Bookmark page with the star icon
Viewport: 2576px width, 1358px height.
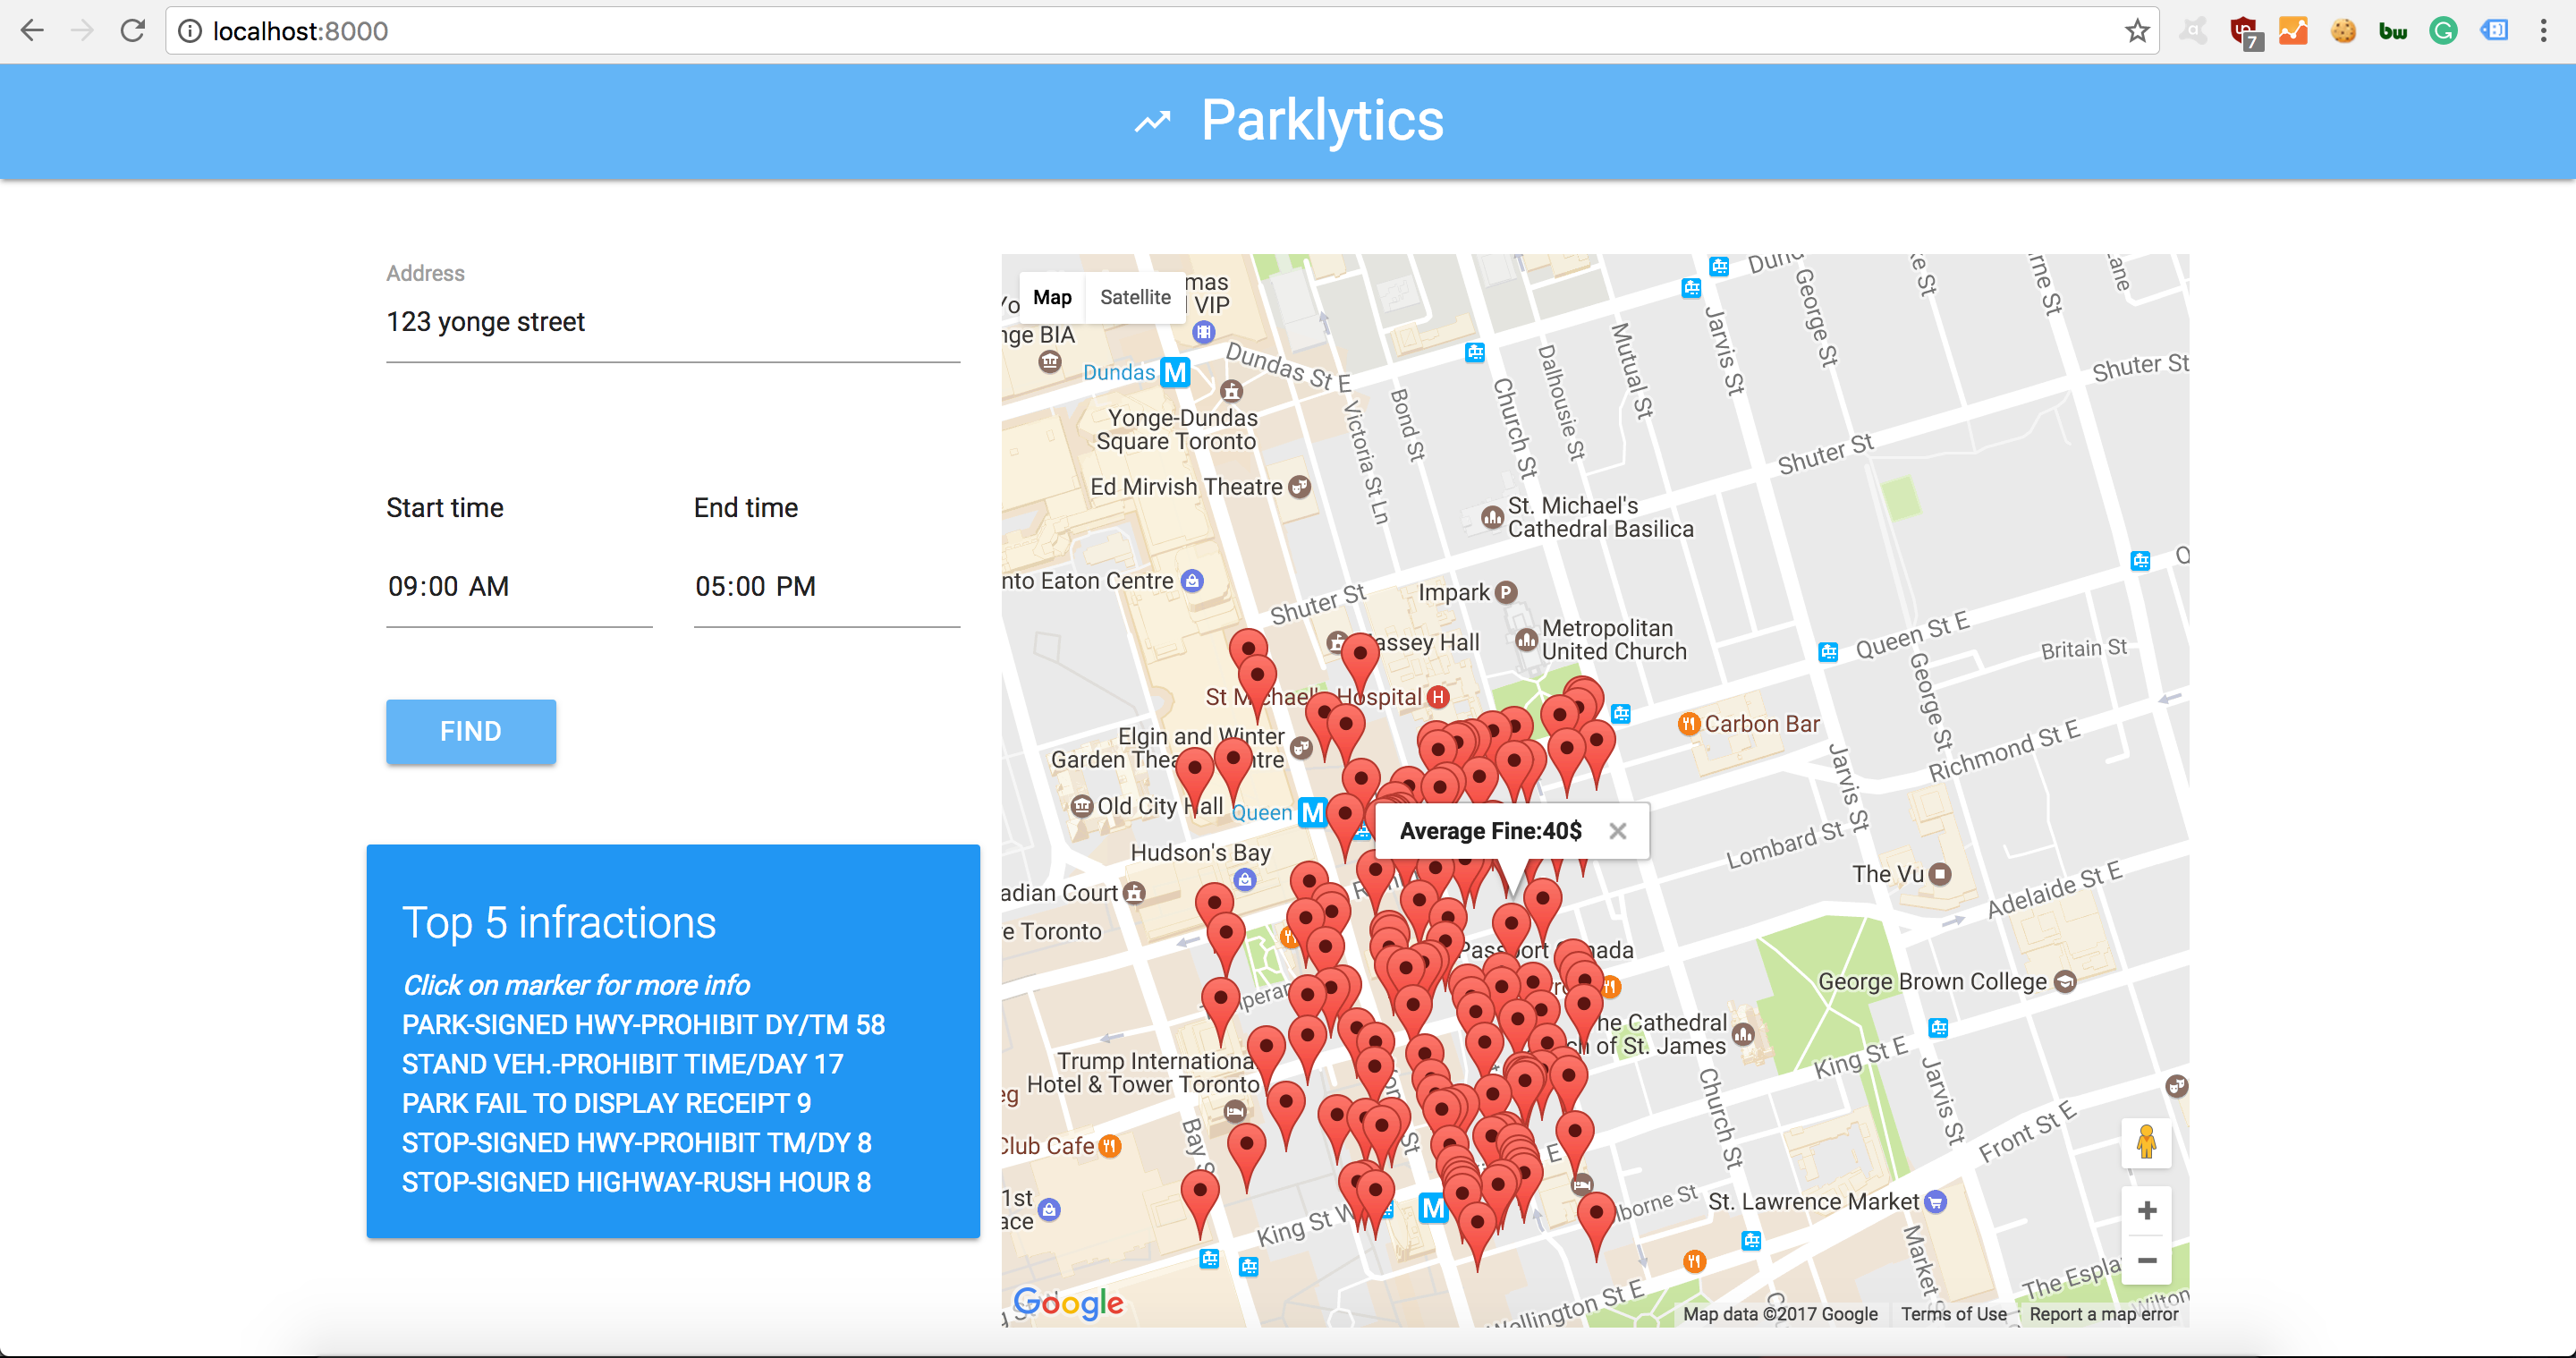click(x=2136, y=31)
